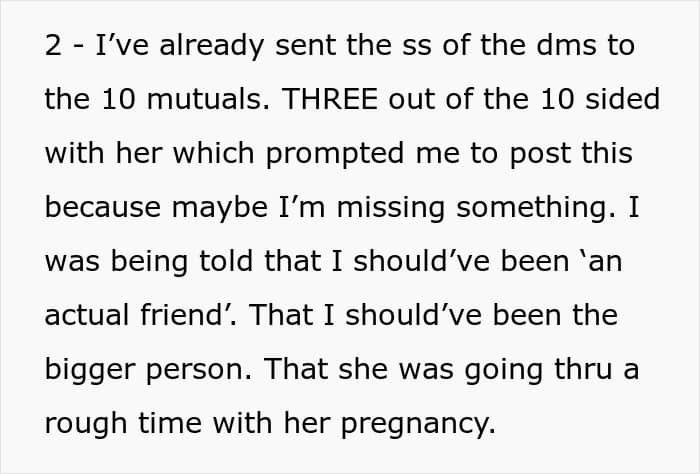The image size is (700, 474).
Task: Click the word "actual"
Action: click(x=81, y=315)
